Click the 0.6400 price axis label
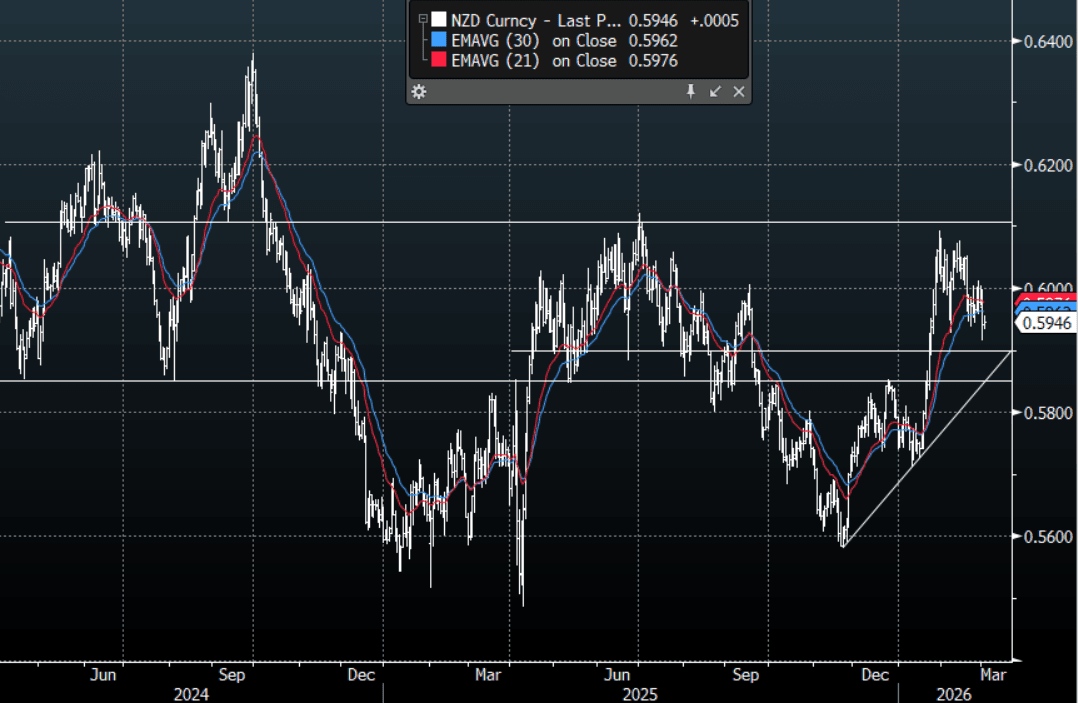 1043,41
